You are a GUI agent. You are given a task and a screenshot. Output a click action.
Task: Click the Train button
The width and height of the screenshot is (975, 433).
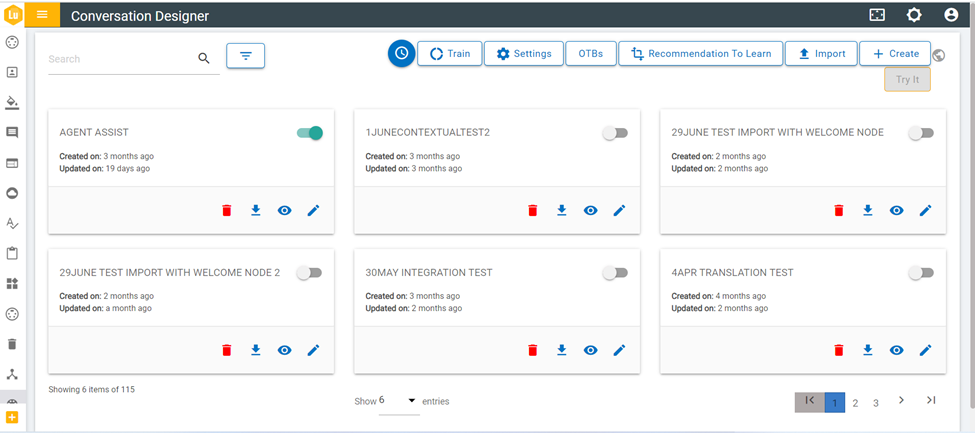tap(450, 54)
